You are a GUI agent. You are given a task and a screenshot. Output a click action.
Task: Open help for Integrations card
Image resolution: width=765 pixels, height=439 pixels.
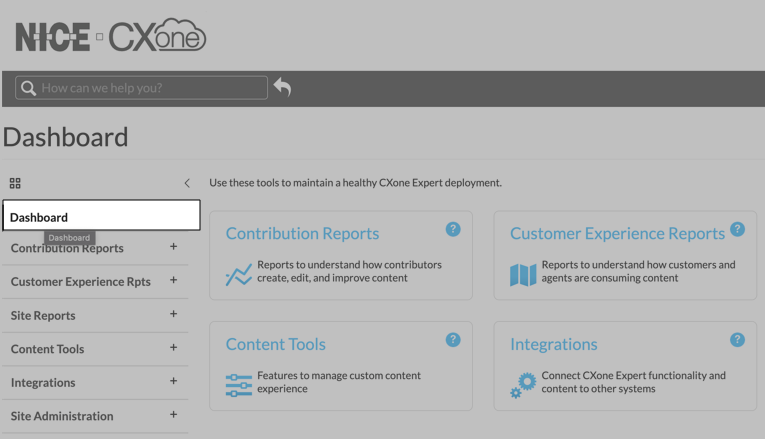point(737,340)
